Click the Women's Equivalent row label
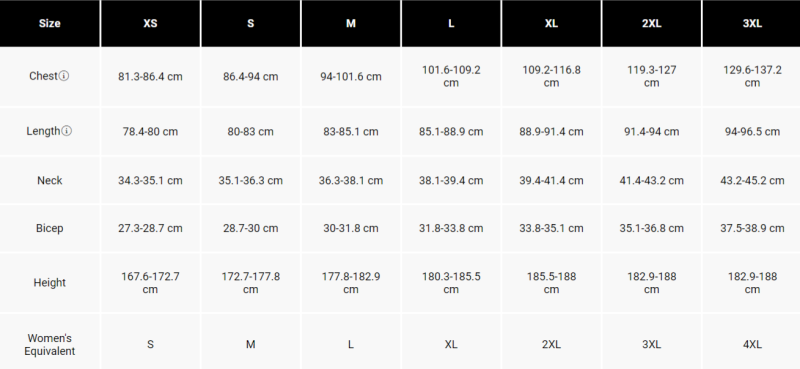 (x=49, y=345)
